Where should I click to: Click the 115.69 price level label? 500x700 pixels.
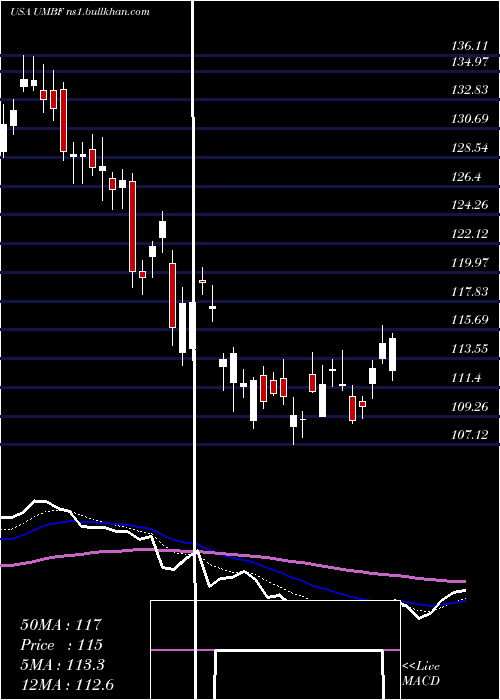pyautogui.click(x=470, y=320)
